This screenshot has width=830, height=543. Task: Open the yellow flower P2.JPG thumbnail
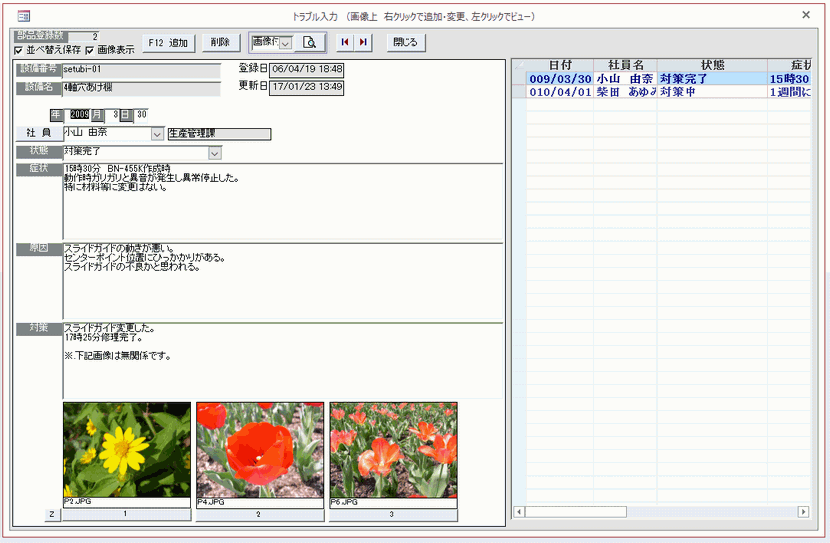tap(127, 450)
